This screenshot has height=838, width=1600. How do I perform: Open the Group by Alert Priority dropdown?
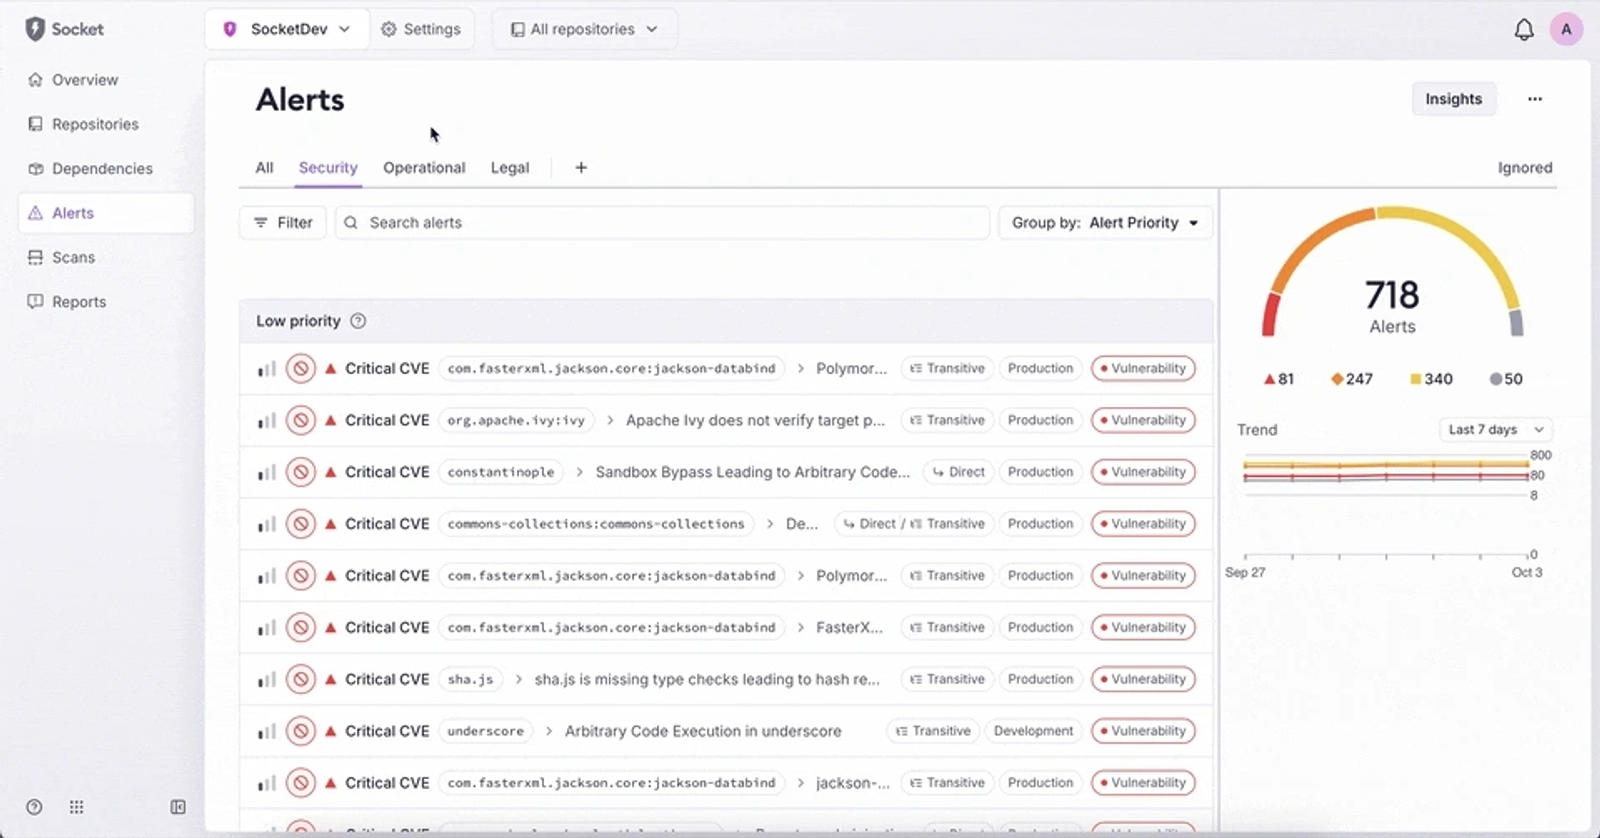coord(1105,223)
